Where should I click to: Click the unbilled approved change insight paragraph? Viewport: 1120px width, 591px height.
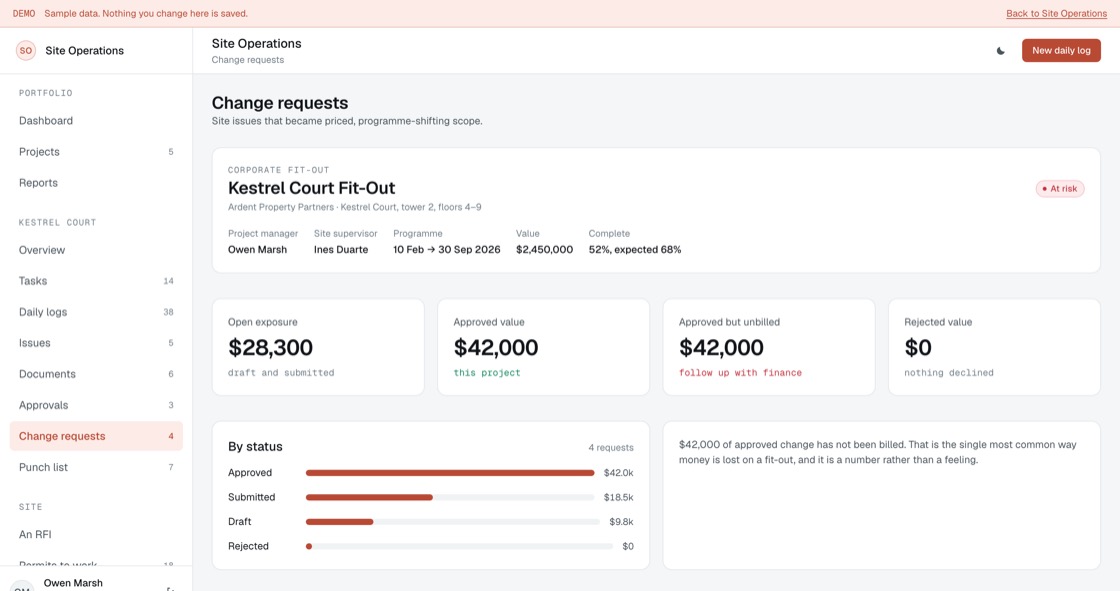pos(877,452)
